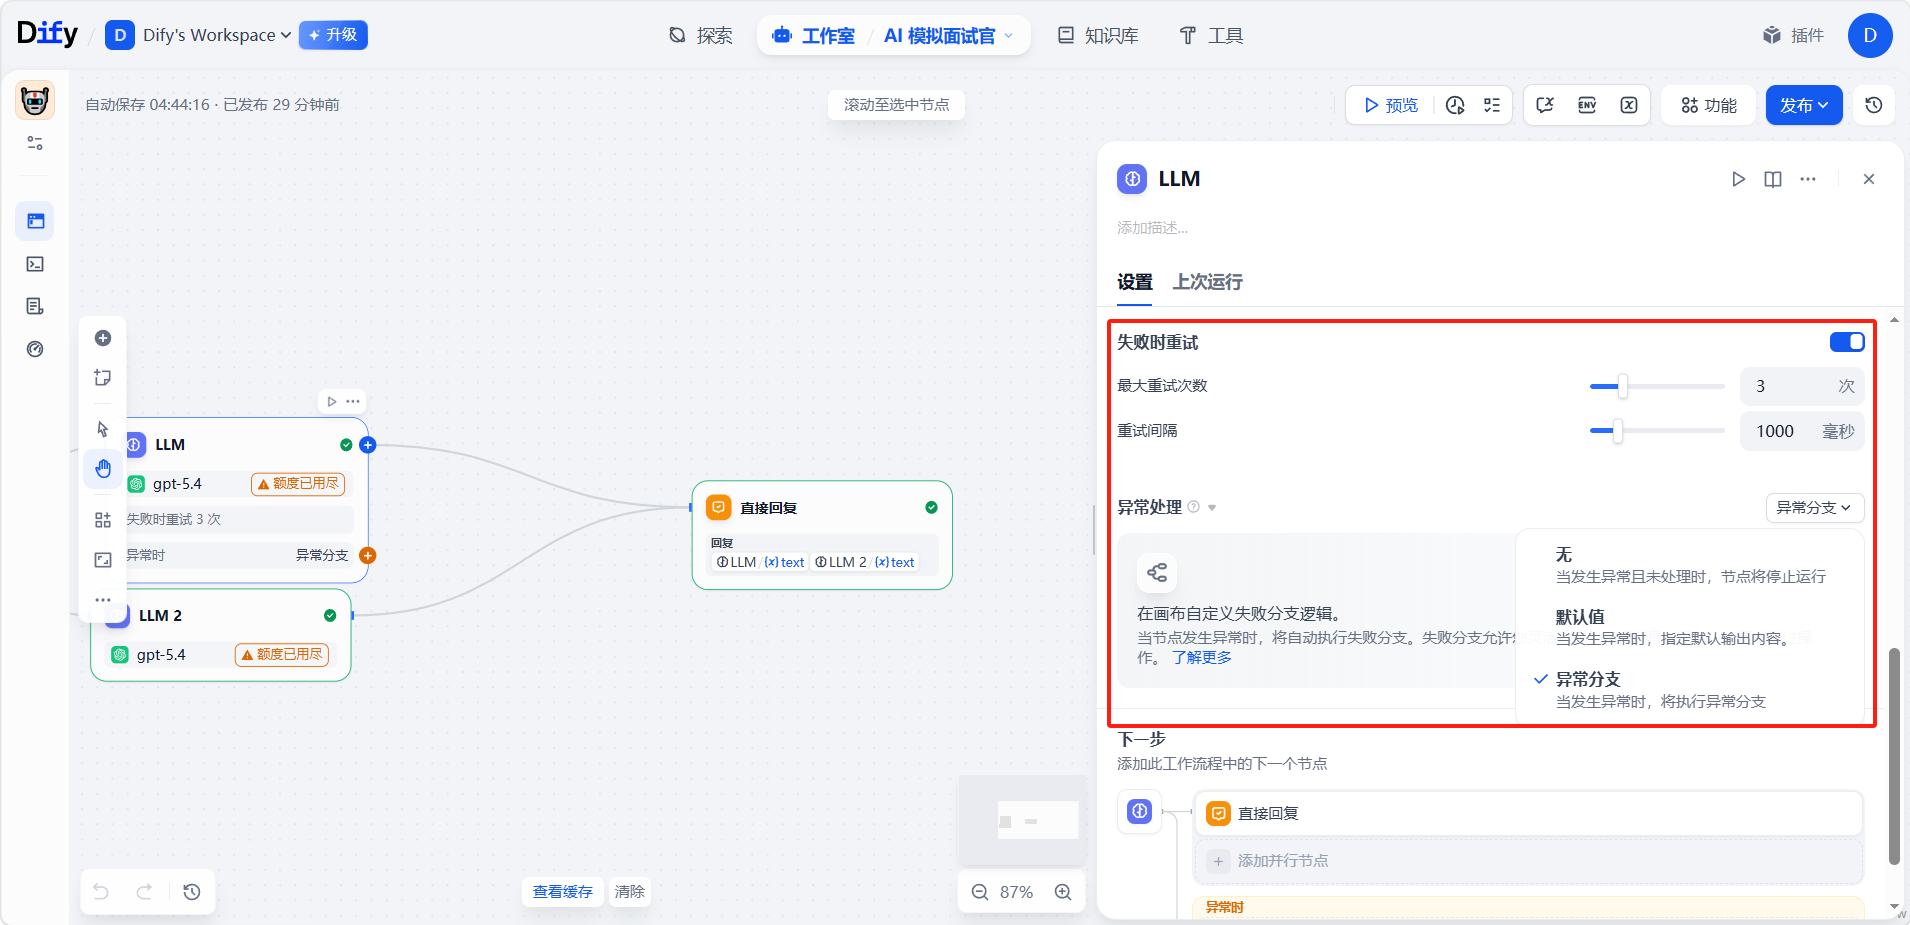The image size is (1910, 925).
Task: Click the zoom out magnifier icon
Action: pos(980,892)
